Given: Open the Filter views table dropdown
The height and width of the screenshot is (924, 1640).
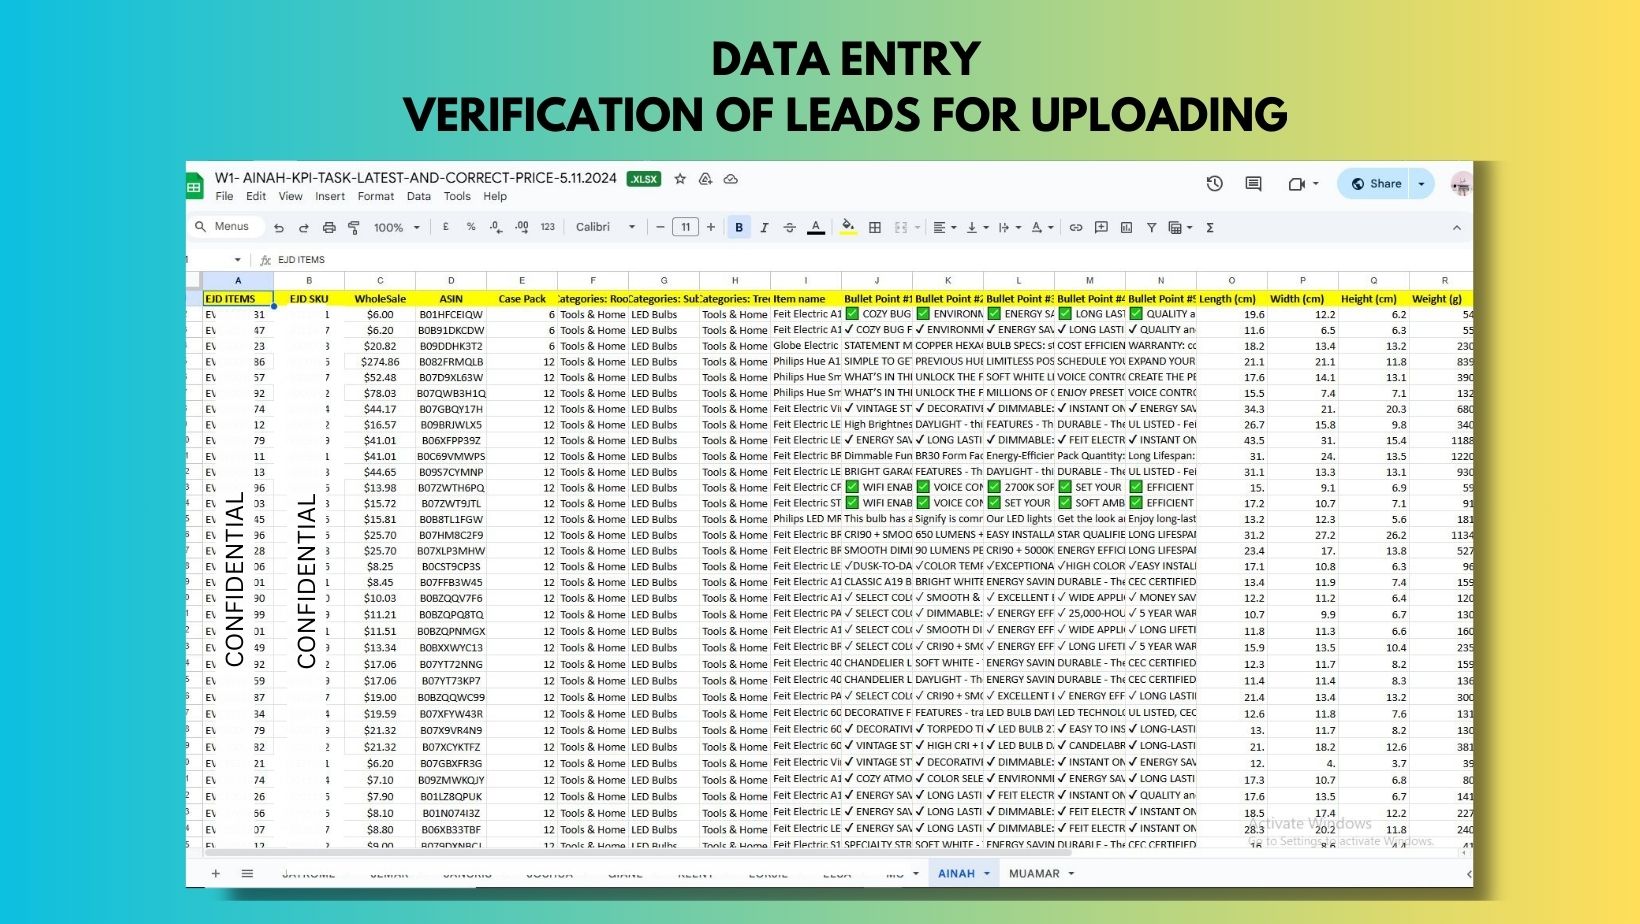Looking at the screenshot, I should tap(1181, 228).
